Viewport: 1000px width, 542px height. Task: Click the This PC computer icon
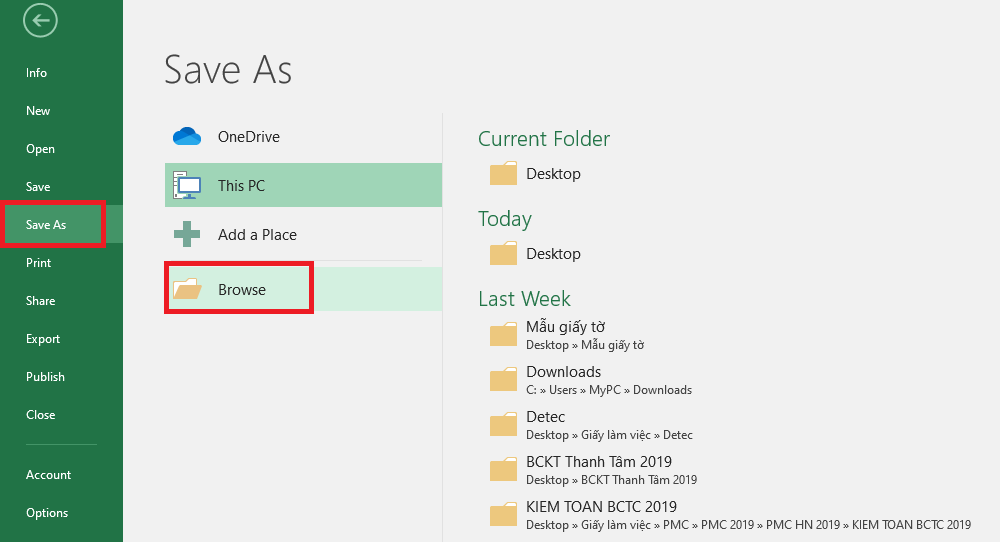(187, 186)
